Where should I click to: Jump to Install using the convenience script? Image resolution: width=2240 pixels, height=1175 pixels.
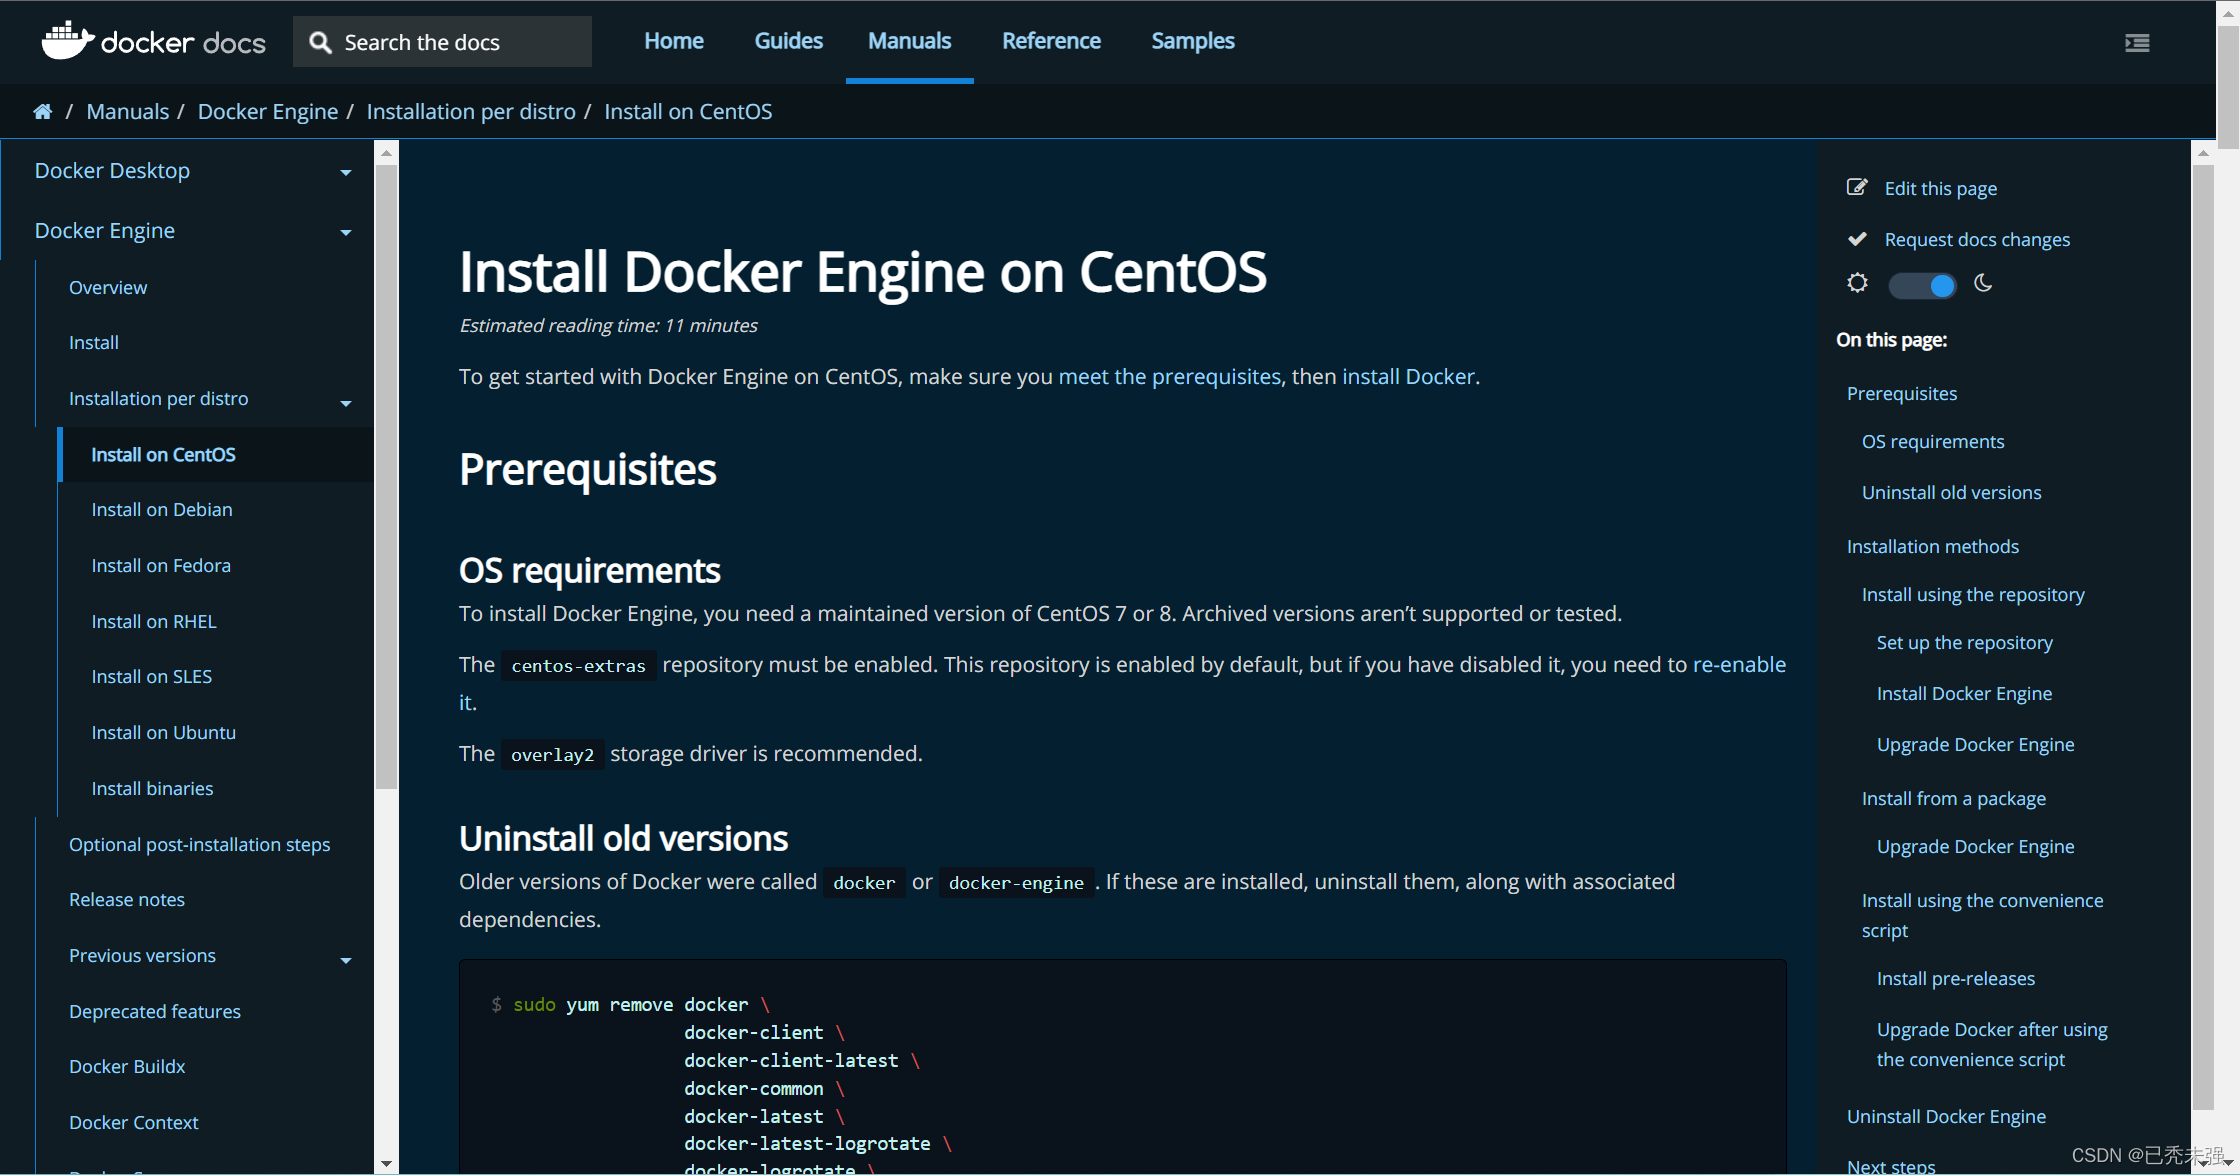pos(1982,915)
